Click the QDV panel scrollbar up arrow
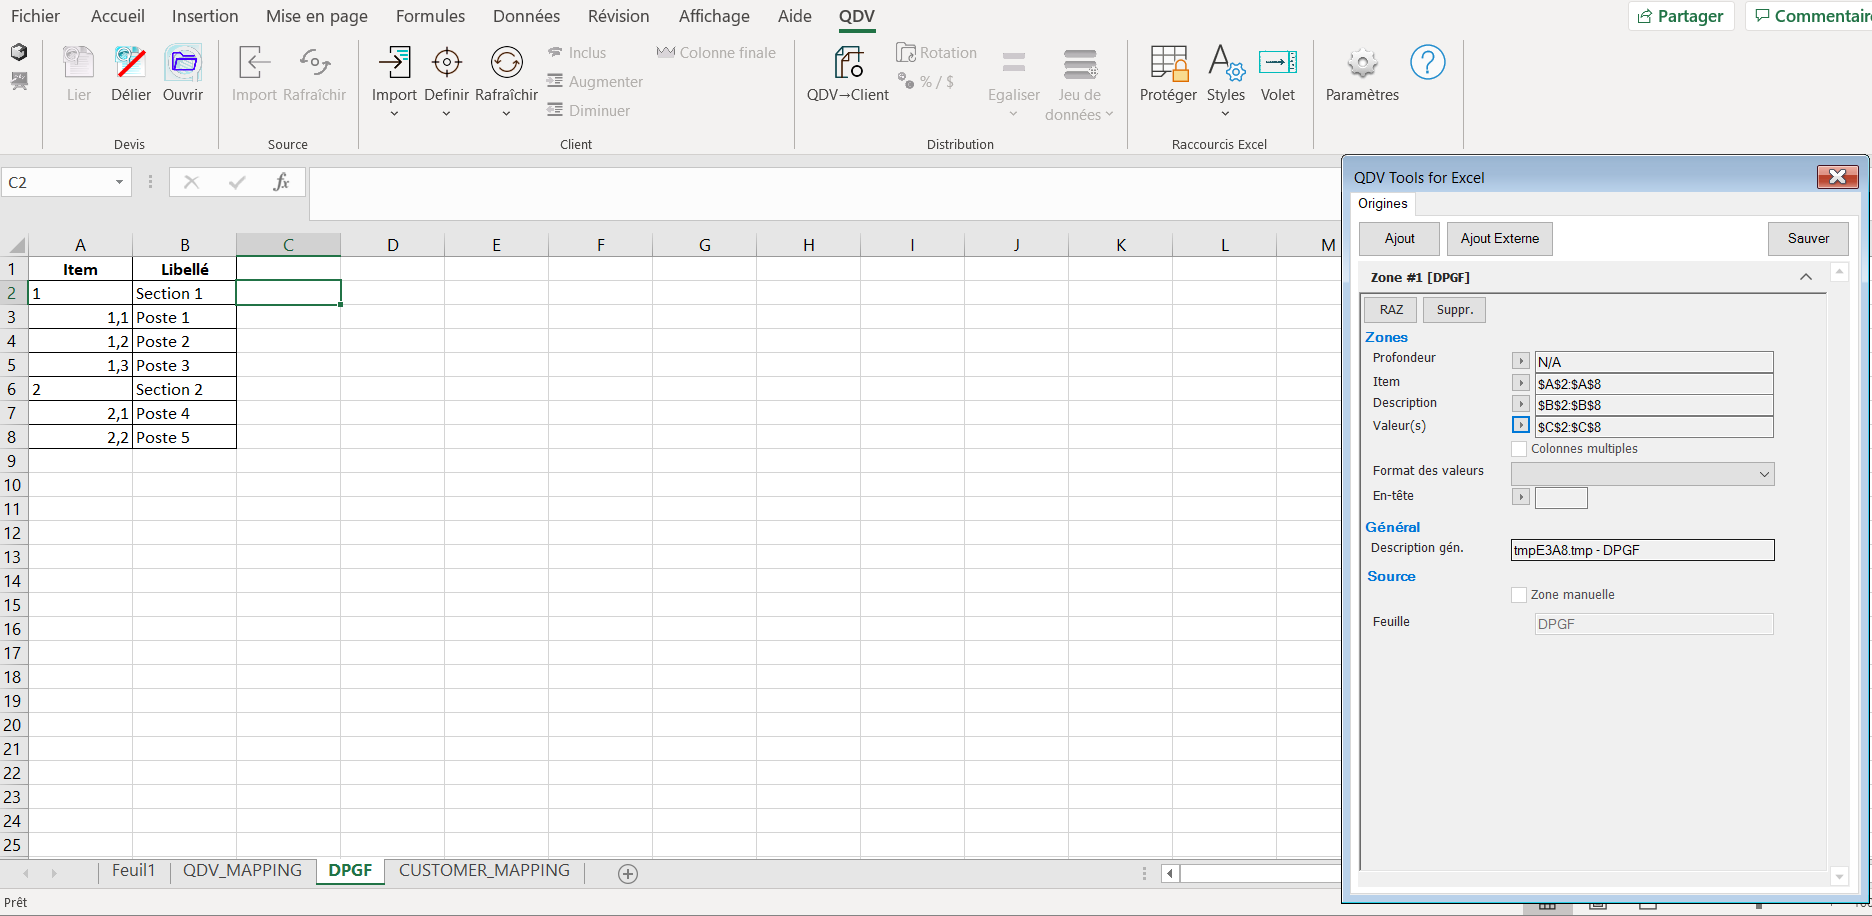This screenshot has height=916, width=1872. [x=1838, y=272]
